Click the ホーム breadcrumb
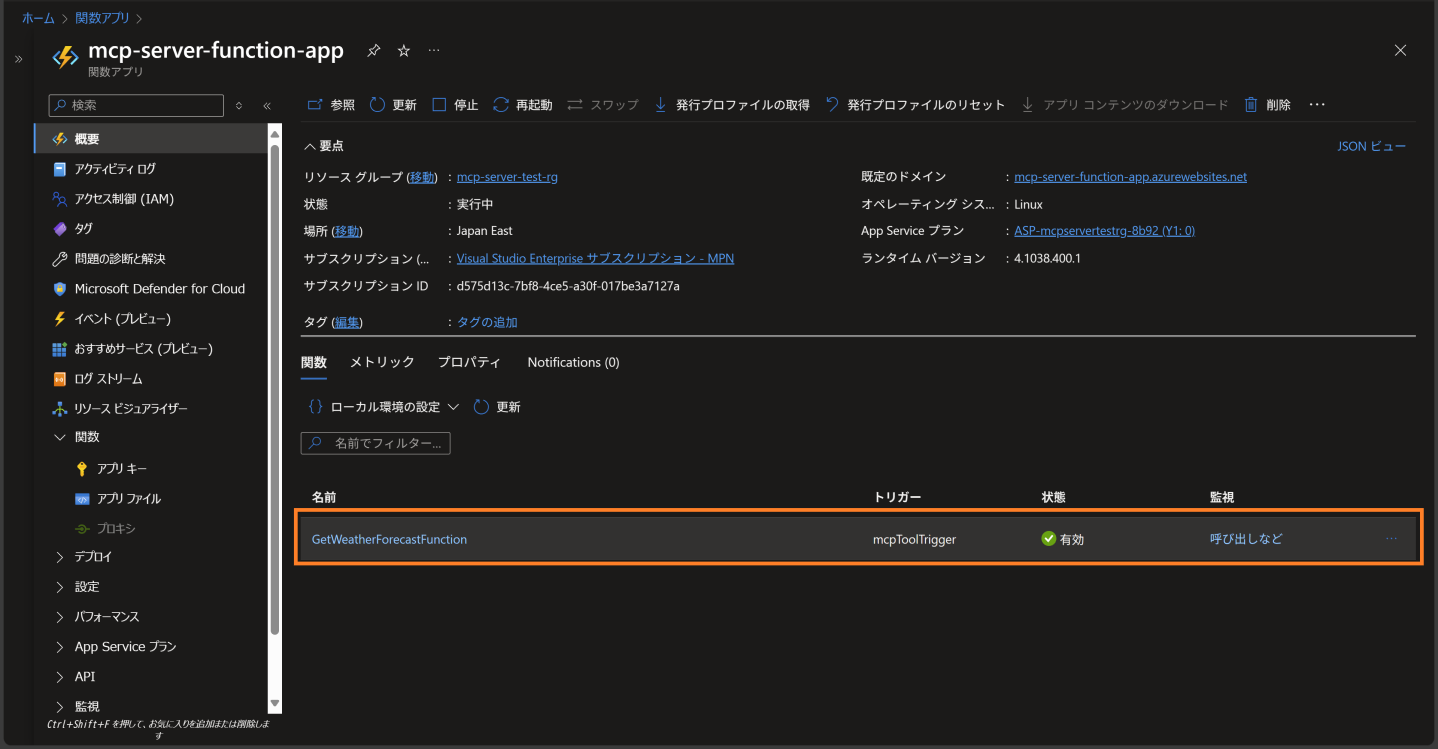 (38, 18)
